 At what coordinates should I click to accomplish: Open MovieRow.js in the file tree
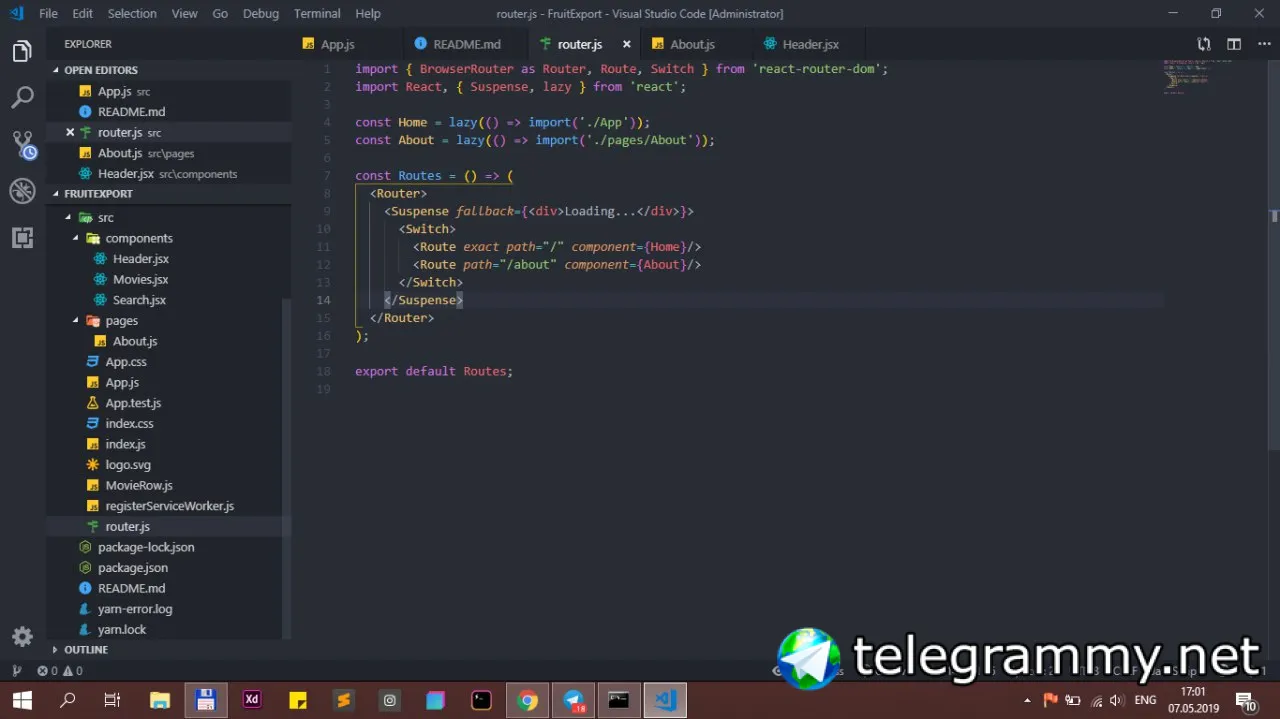coord(139,485)
